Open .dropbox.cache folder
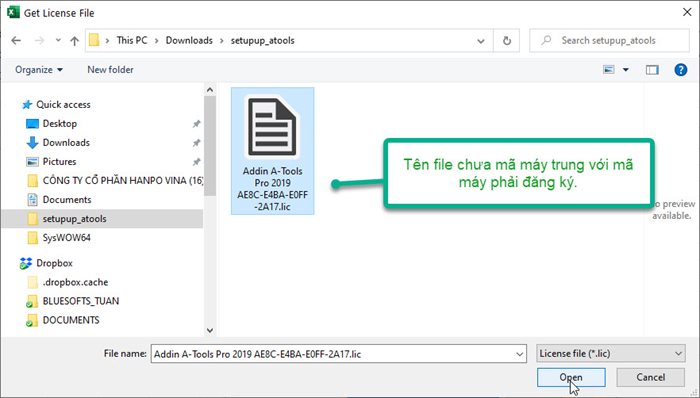The width and height of the screenshot is (700, 398). (x=75, y=282)
